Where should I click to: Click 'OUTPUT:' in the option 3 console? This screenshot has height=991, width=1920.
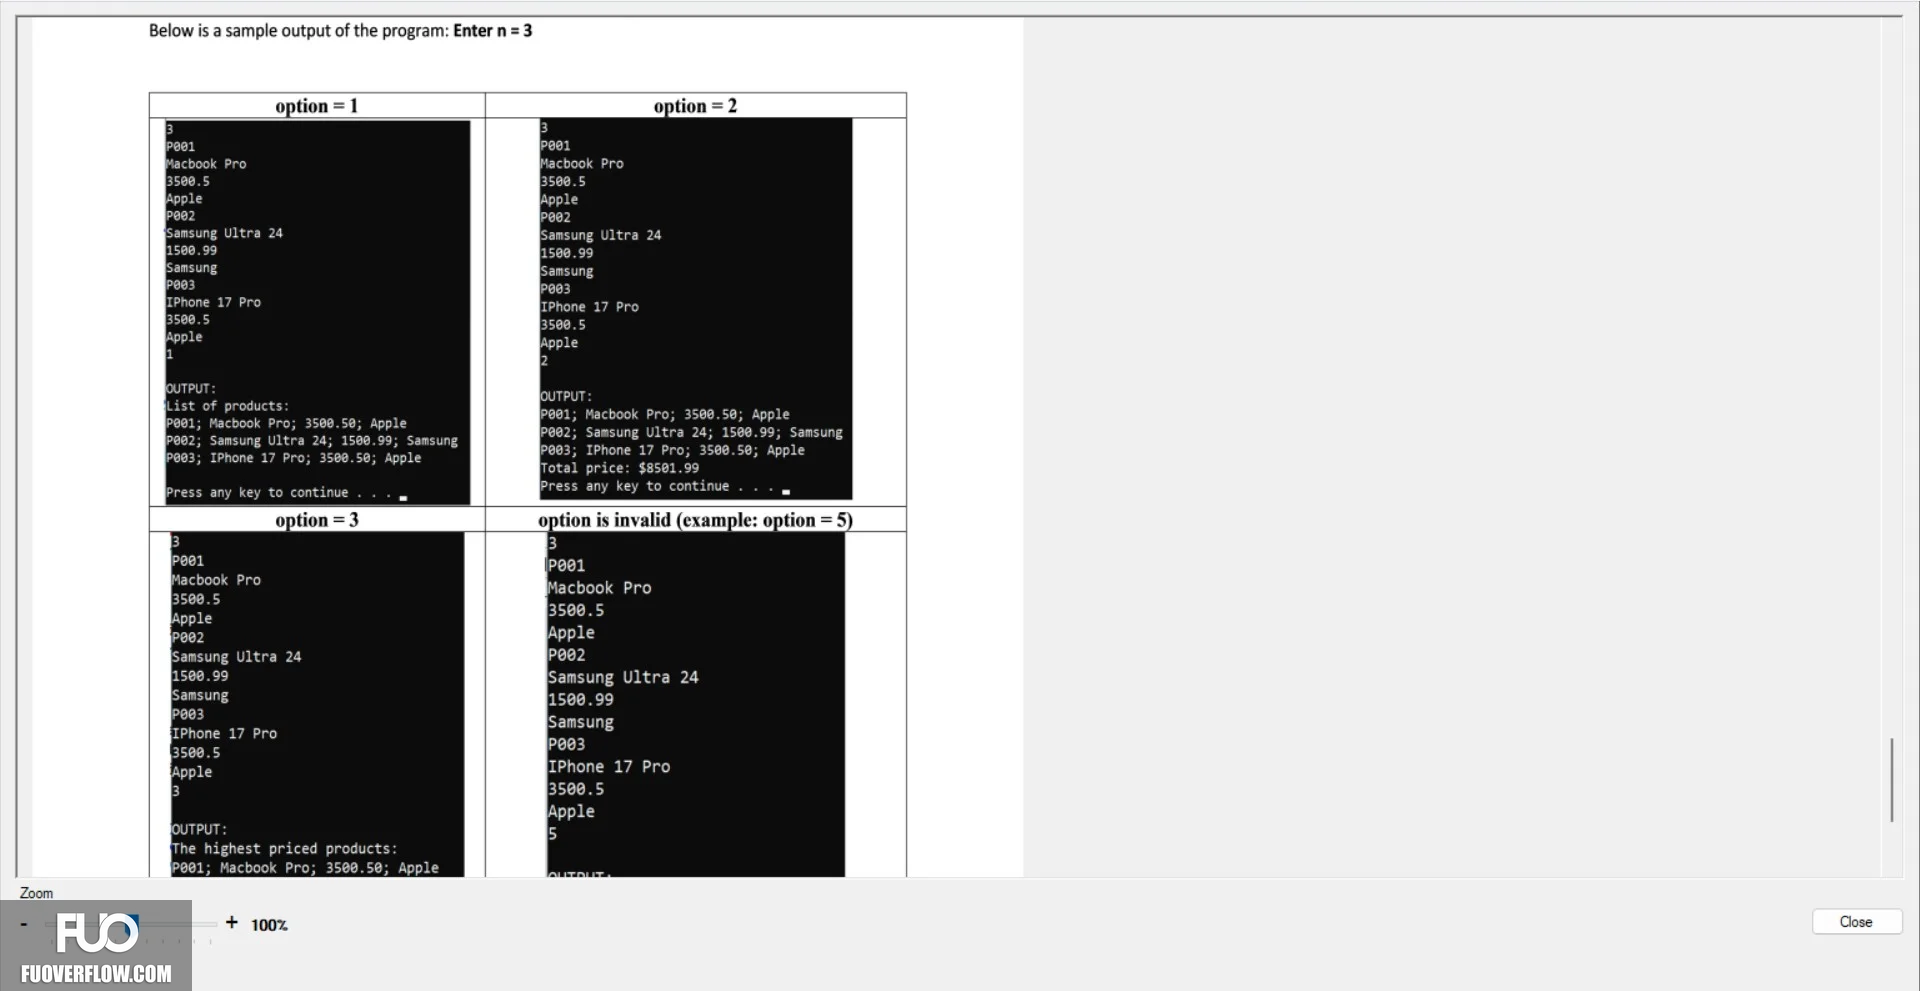[x=199, y=830]
